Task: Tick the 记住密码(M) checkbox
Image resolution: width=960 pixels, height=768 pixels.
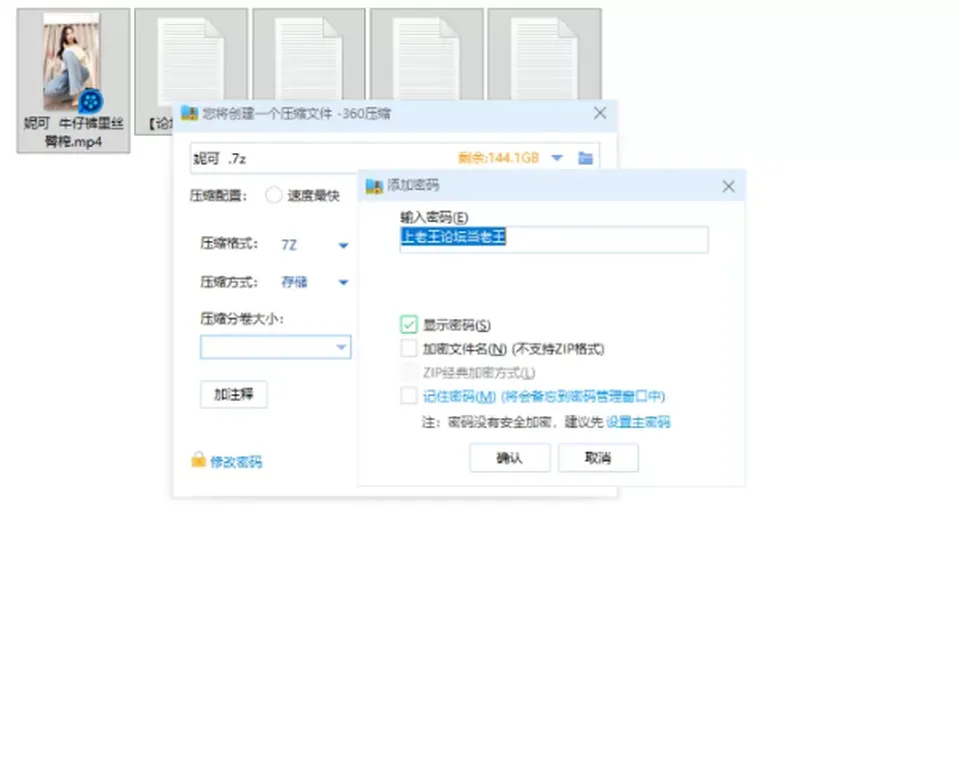Action: point(408,396)
